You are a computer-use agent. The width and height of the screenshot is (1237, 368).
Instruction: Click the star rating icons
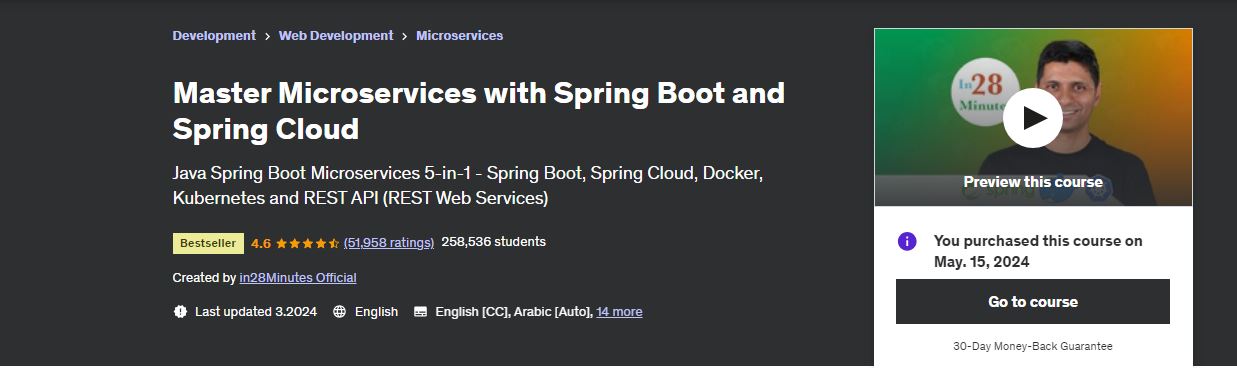[307, 243]
